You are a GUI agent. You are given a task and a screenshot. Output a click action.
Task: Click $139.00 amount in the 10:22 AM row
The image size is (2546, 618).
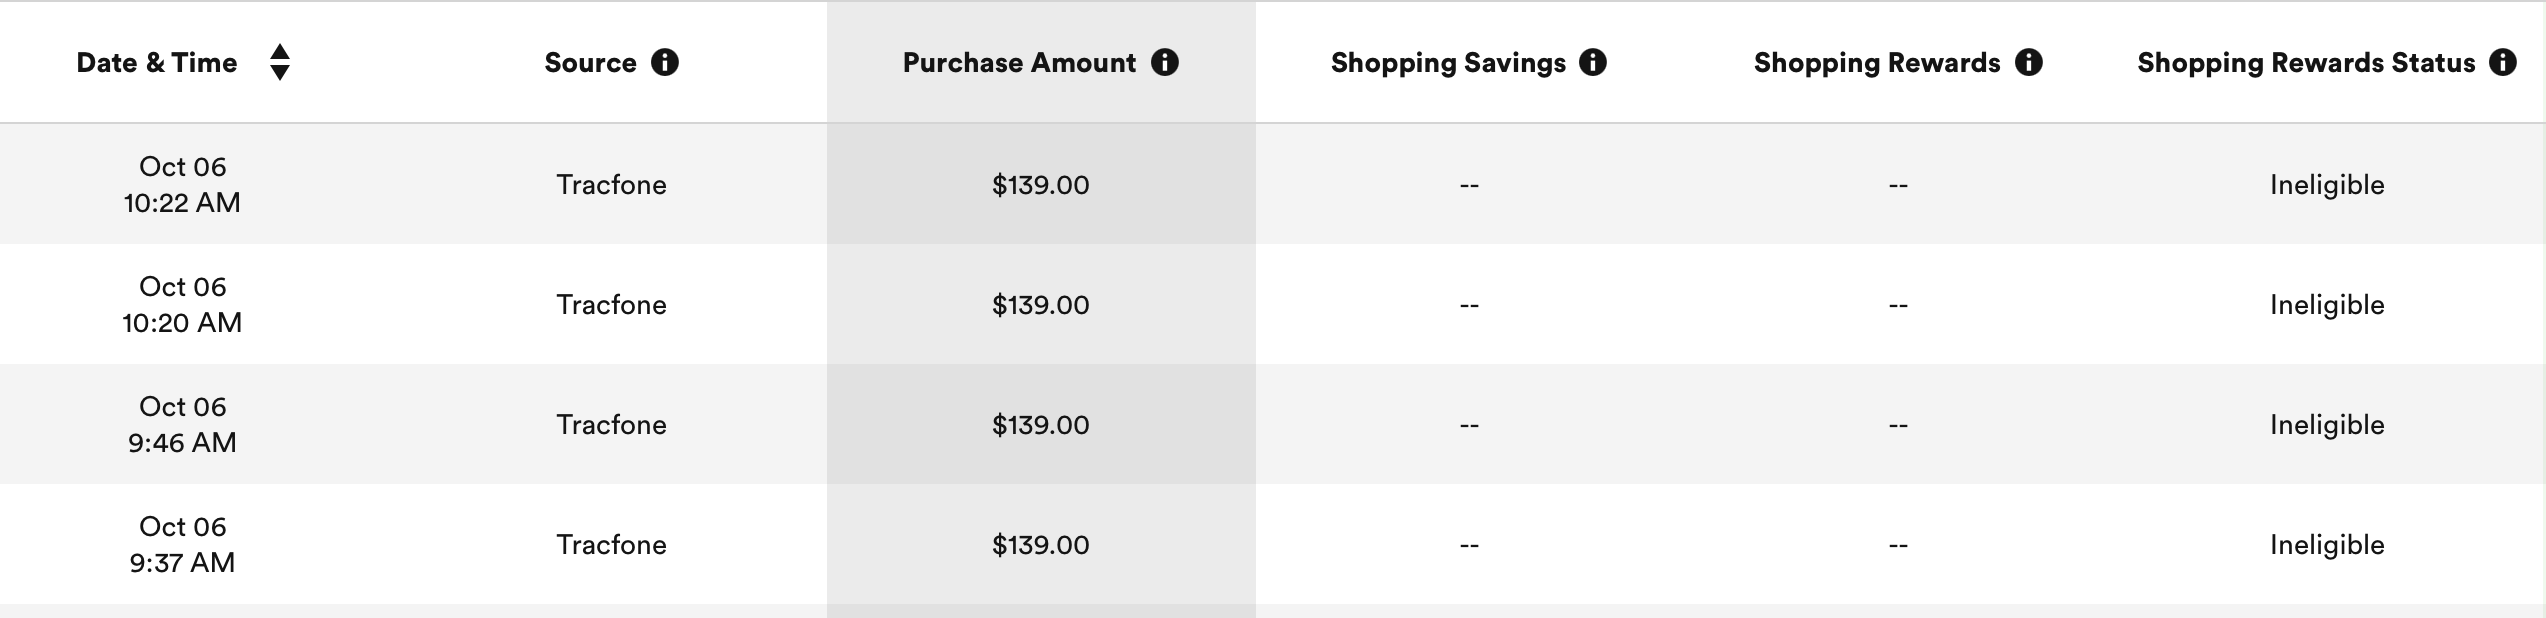click(x=1040, y=185)
